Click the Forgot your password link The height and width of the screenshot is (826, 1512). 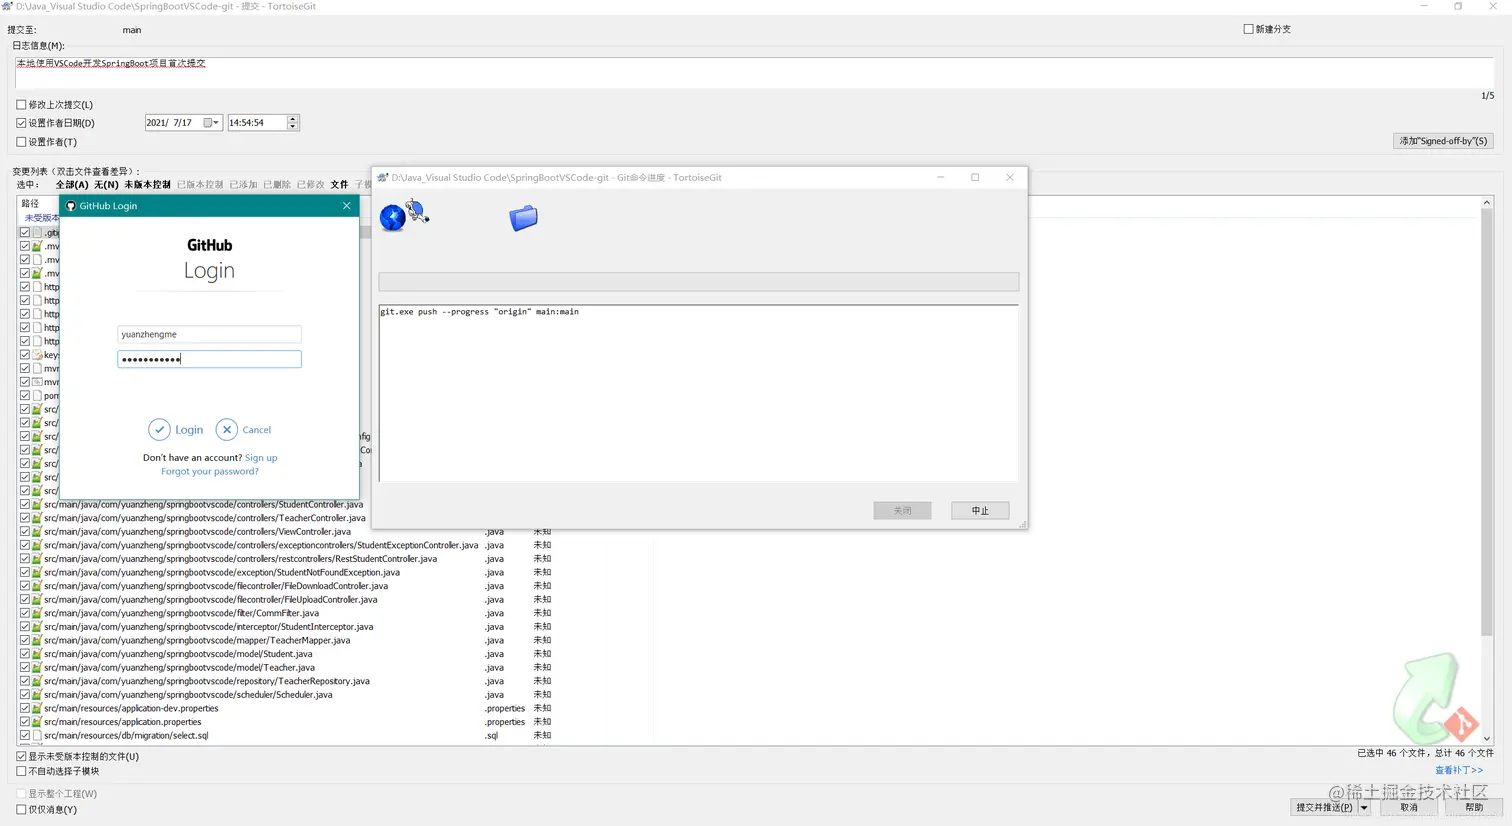210,472
